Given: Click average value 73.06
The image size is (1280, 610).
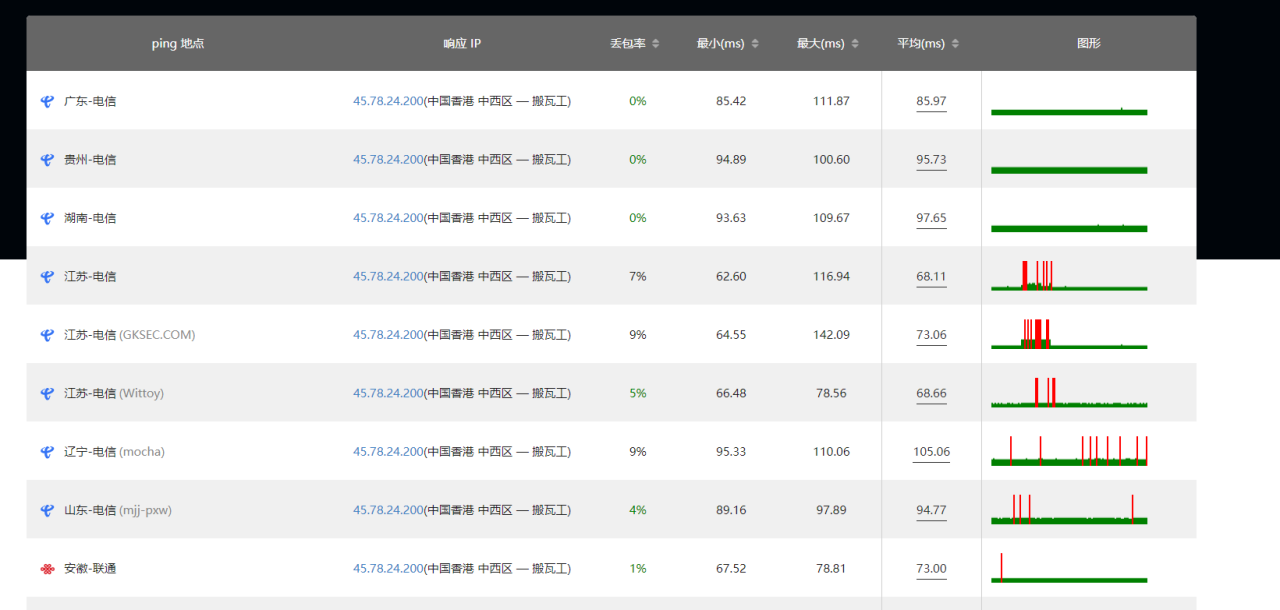Looking at the screenshot, I should tap(931, 335).
